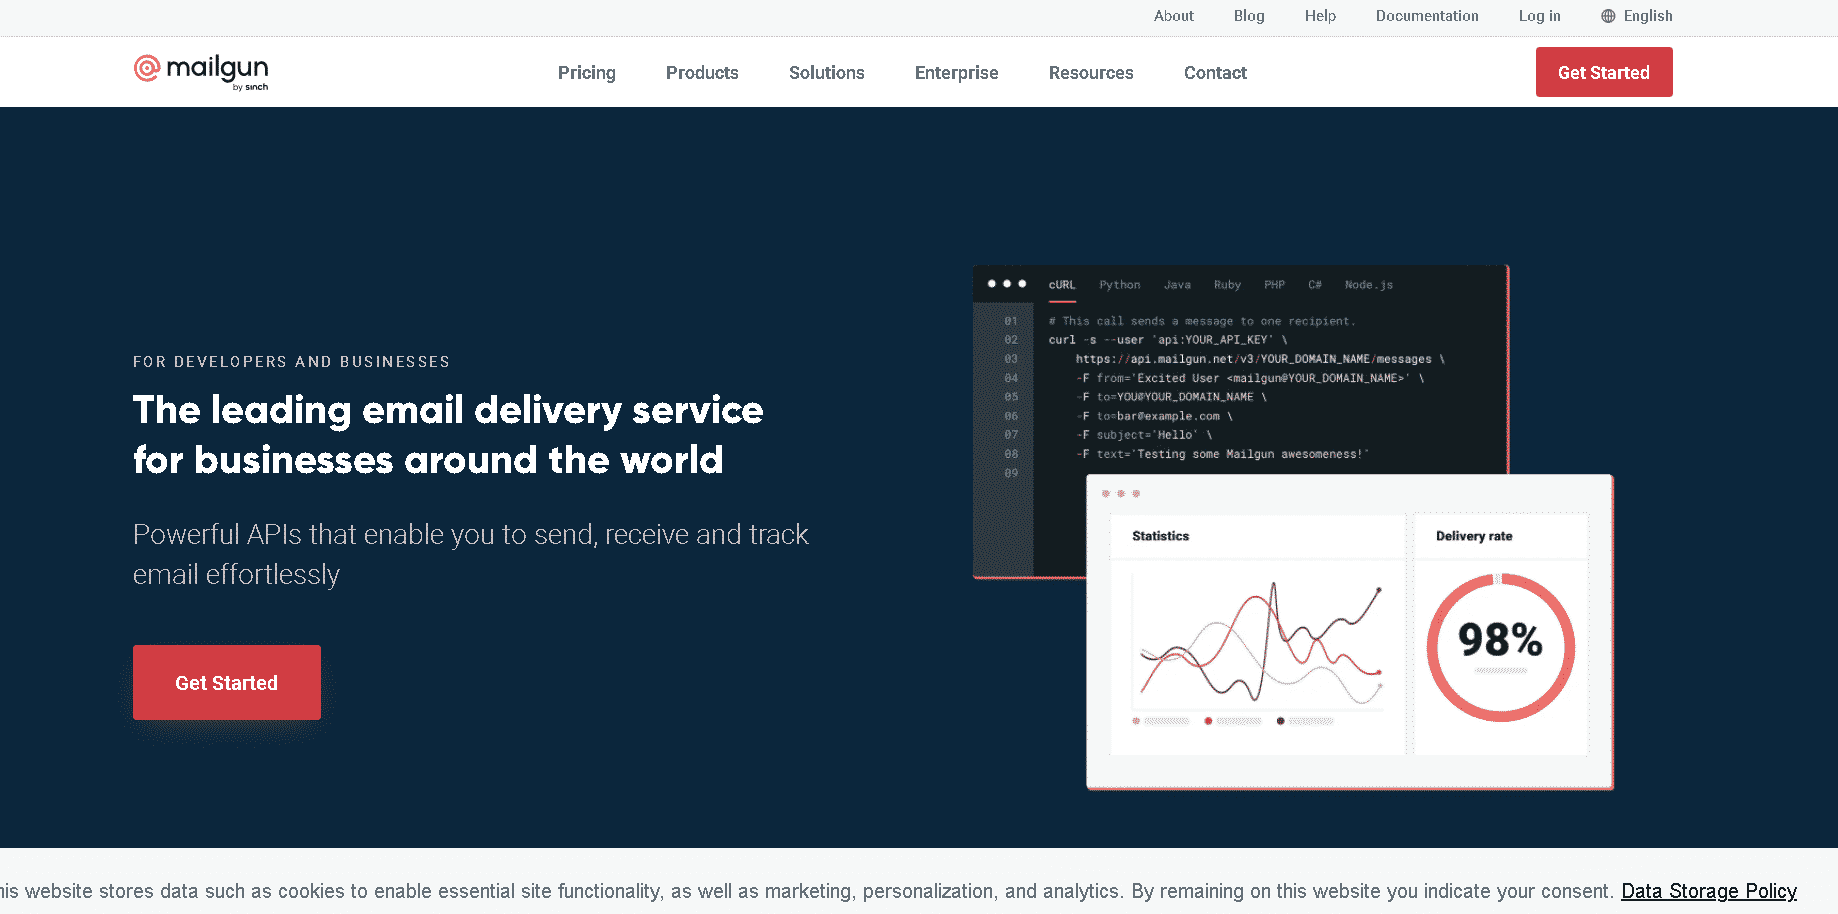Click the 'Statistics' card title

tap(1160, 536)
